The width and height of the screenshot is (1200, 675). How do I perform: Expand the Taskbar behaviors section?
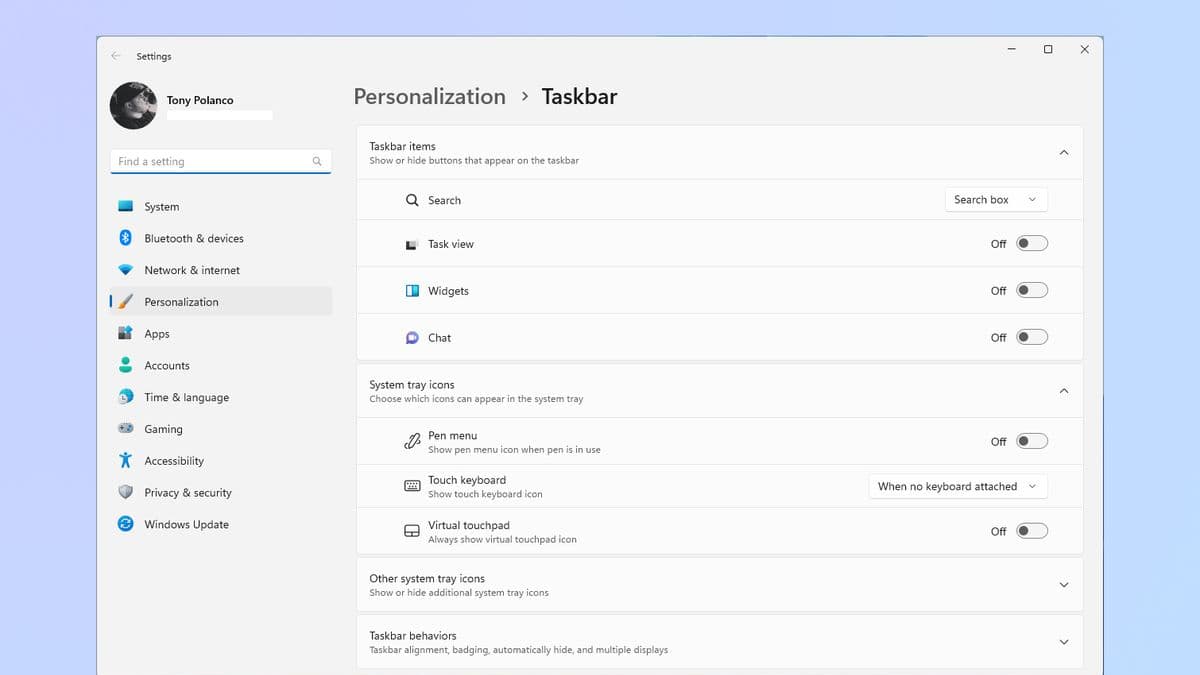click(1063, 642)
